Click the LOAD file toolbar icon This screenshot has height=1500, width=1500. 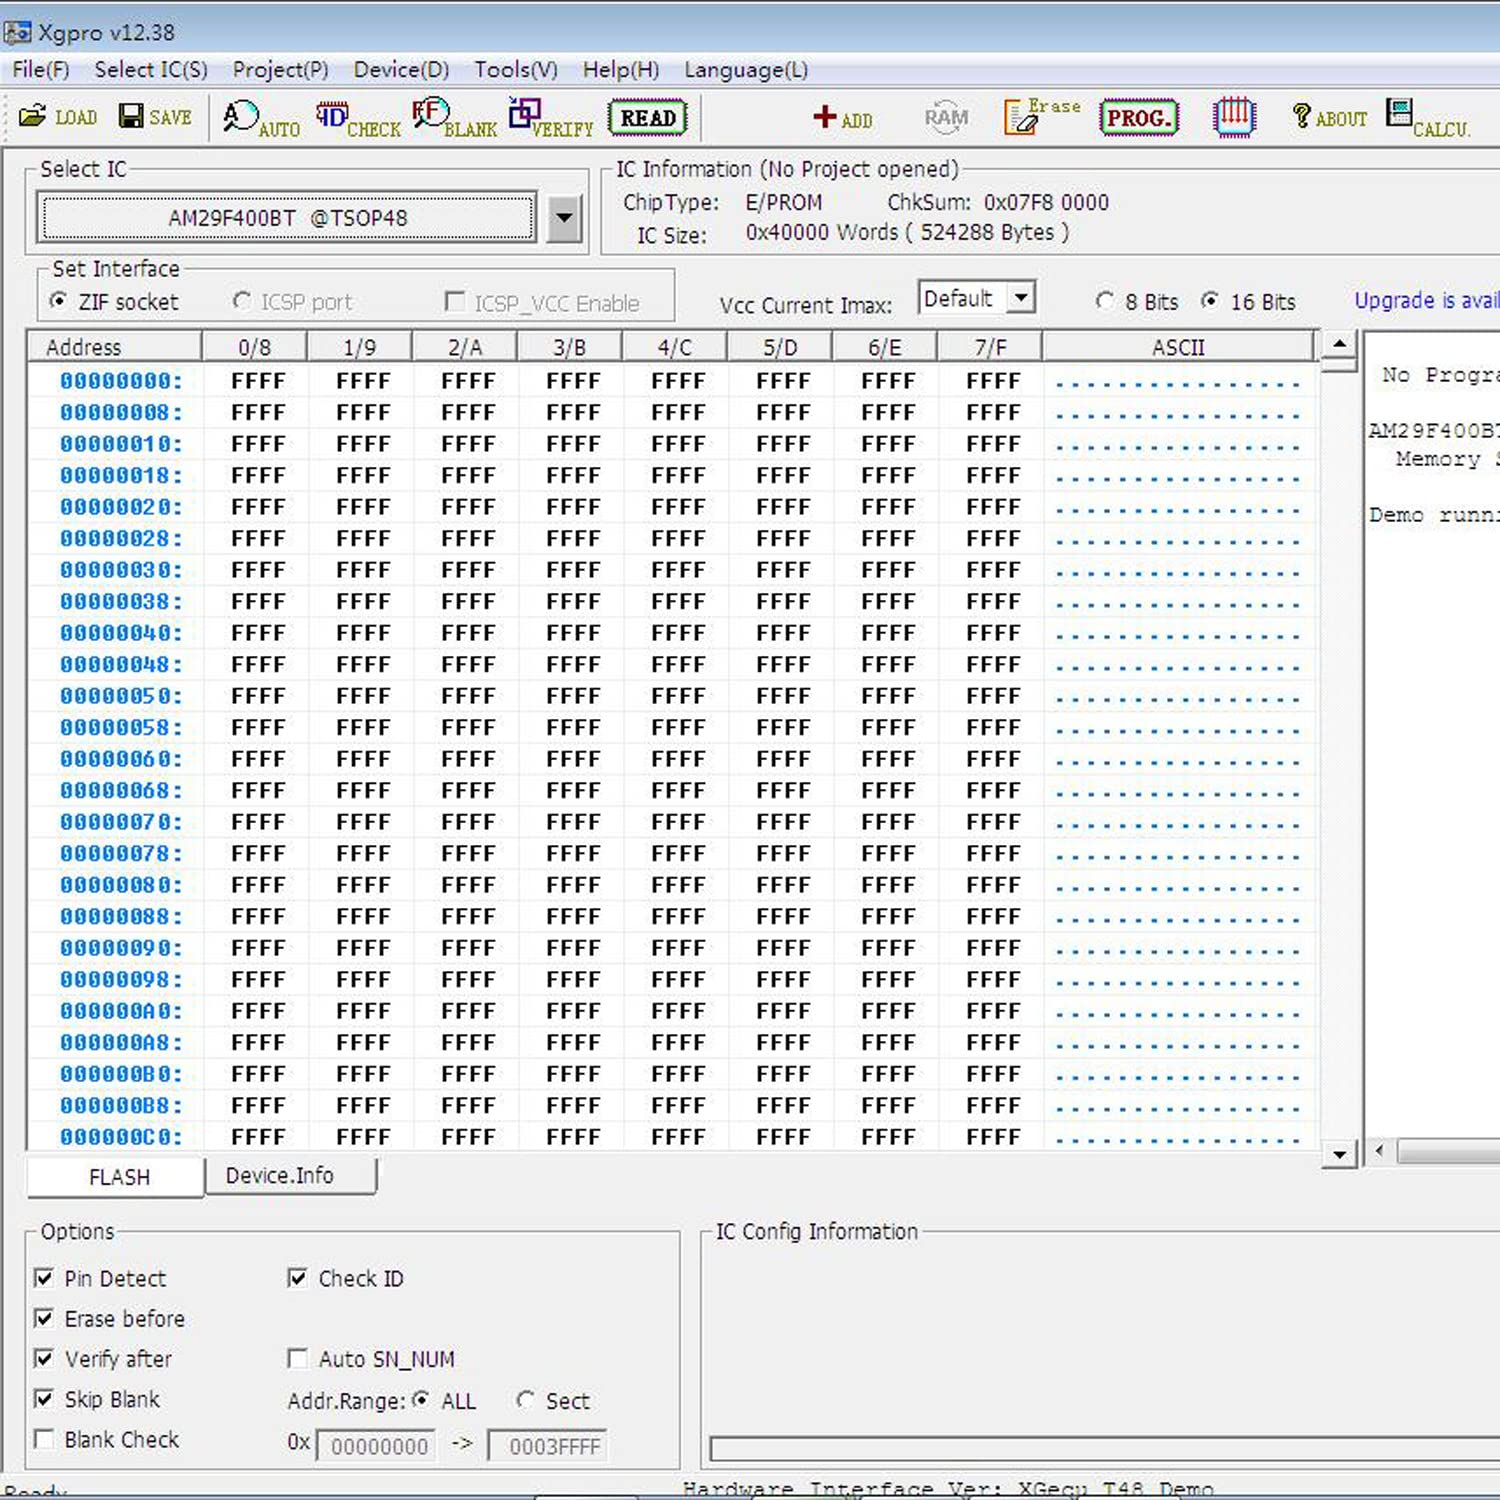[57, 117]
